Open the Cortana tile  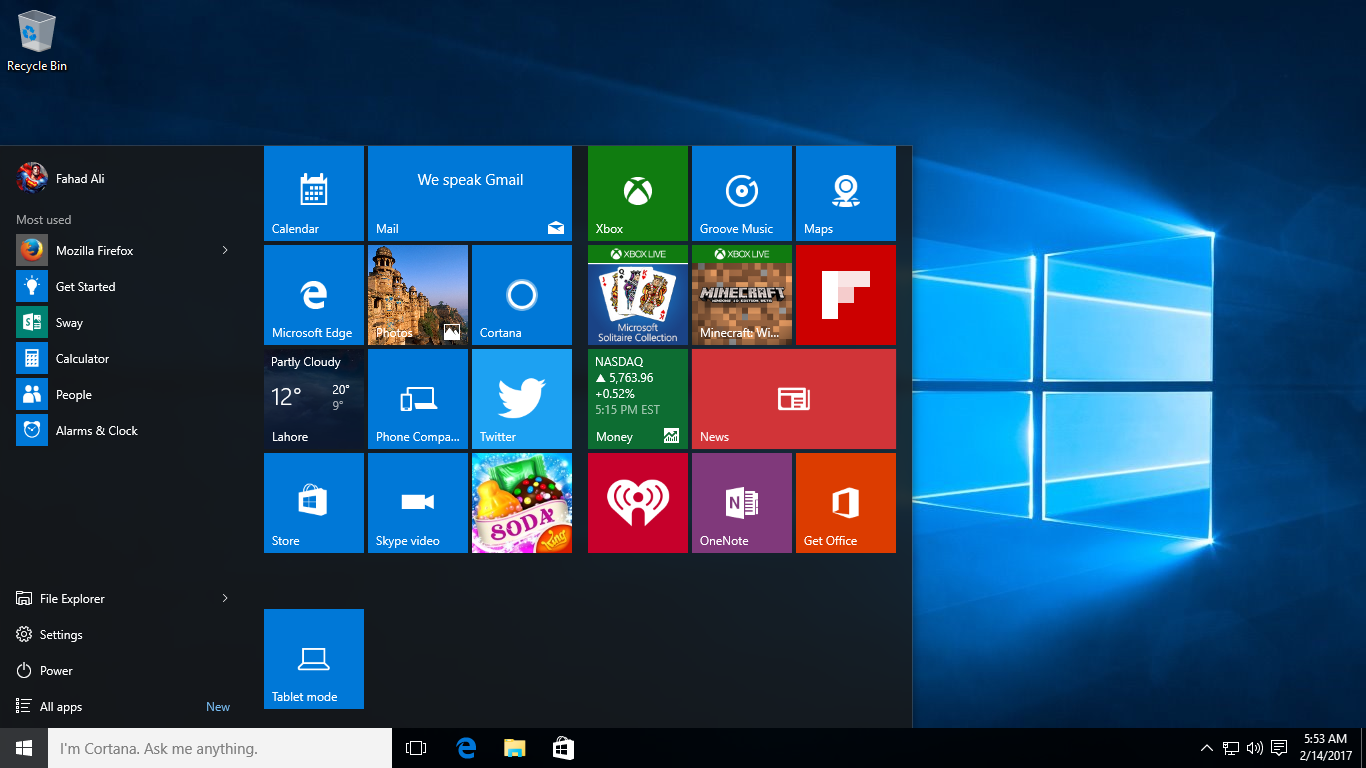(522, 295)
